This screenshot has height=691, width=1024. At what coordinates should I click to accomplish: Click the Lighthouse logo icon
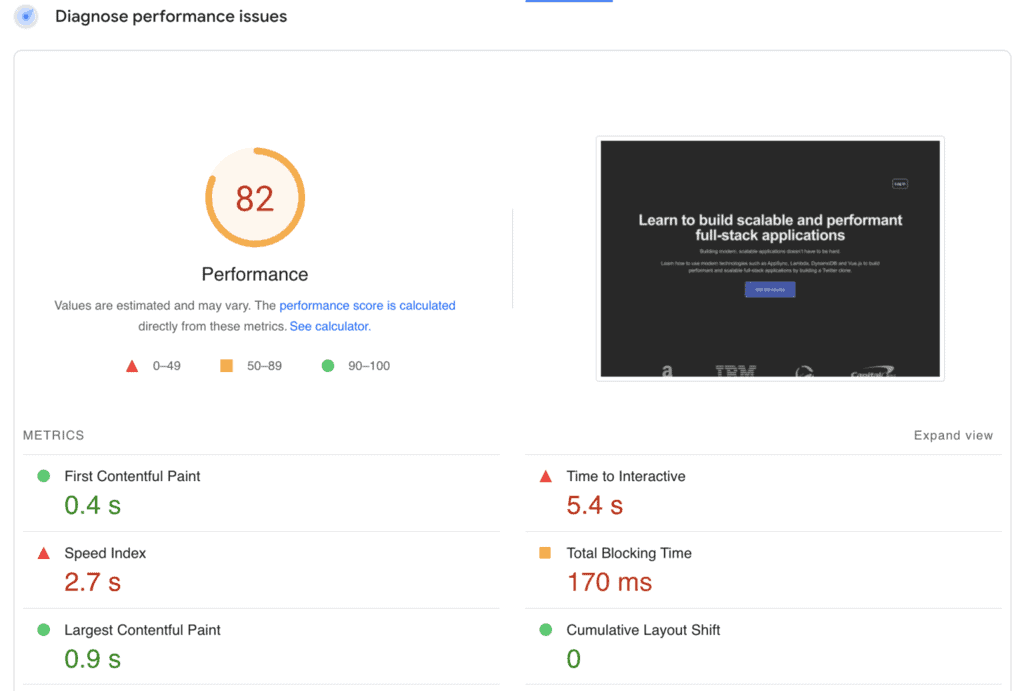25,17
